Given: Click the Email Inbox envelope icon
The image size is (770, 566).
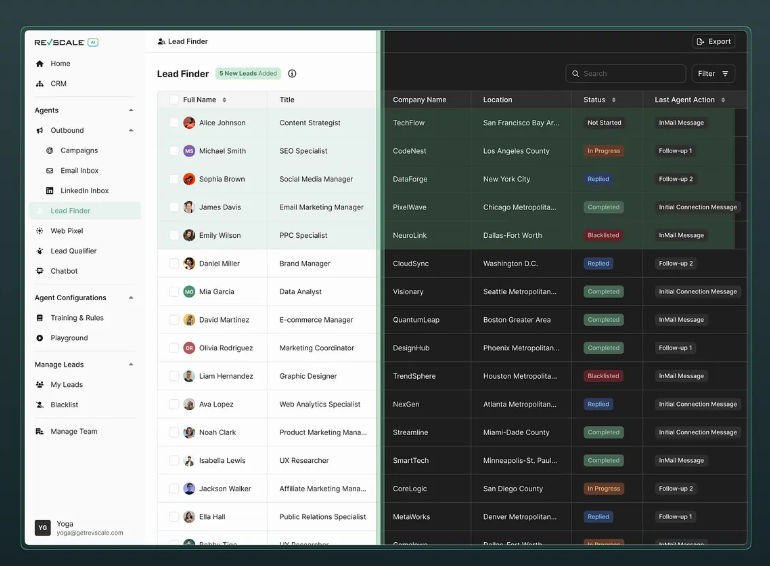Looking at the screenshot, I should click(x=50, y=170).
